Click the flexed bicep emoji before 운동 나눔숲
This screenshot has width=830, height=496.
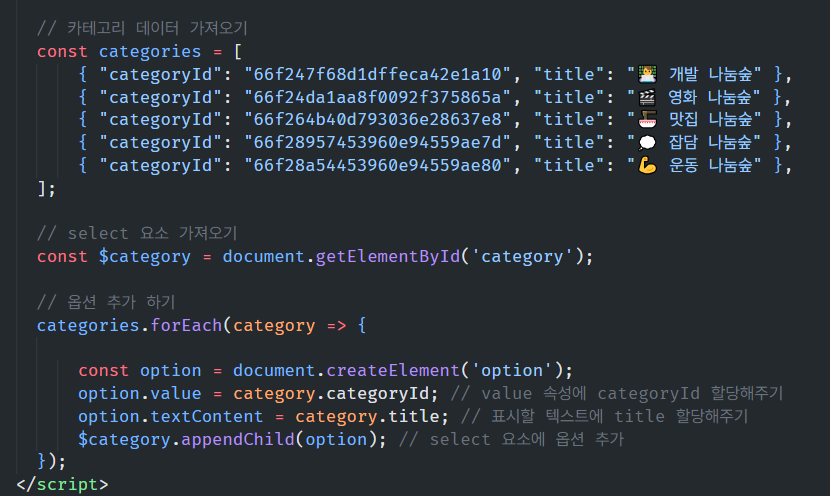click(647, 166)
